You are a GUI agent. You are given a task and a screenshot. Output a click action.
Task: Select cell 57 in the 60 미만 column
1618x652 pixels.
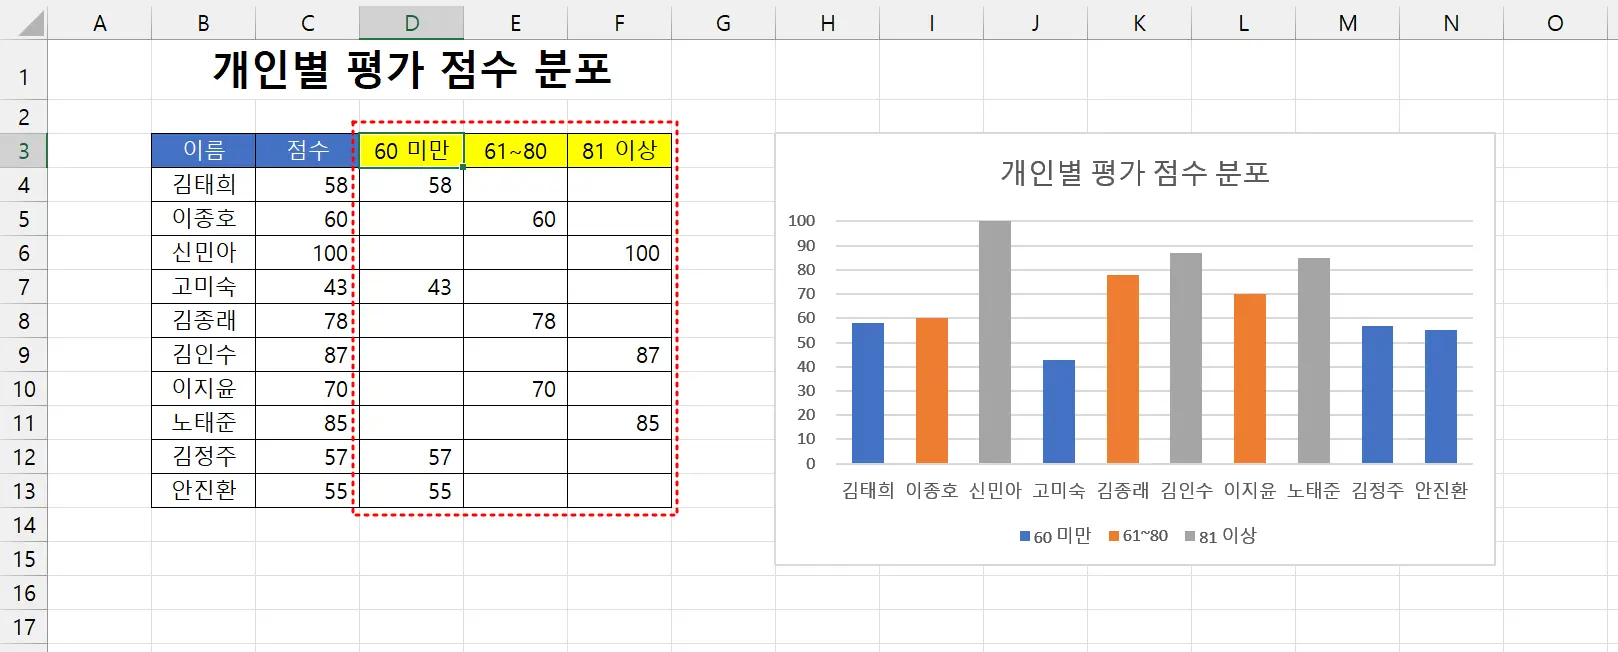tap(411, 457)
